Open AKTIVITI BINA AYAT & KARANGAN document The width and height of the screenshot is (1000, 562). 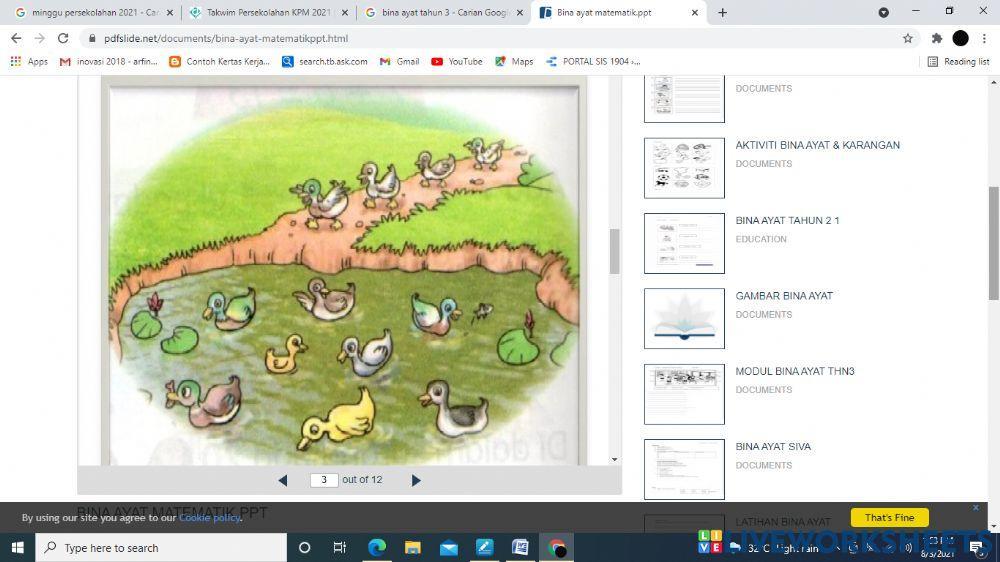tap(817, 145)
